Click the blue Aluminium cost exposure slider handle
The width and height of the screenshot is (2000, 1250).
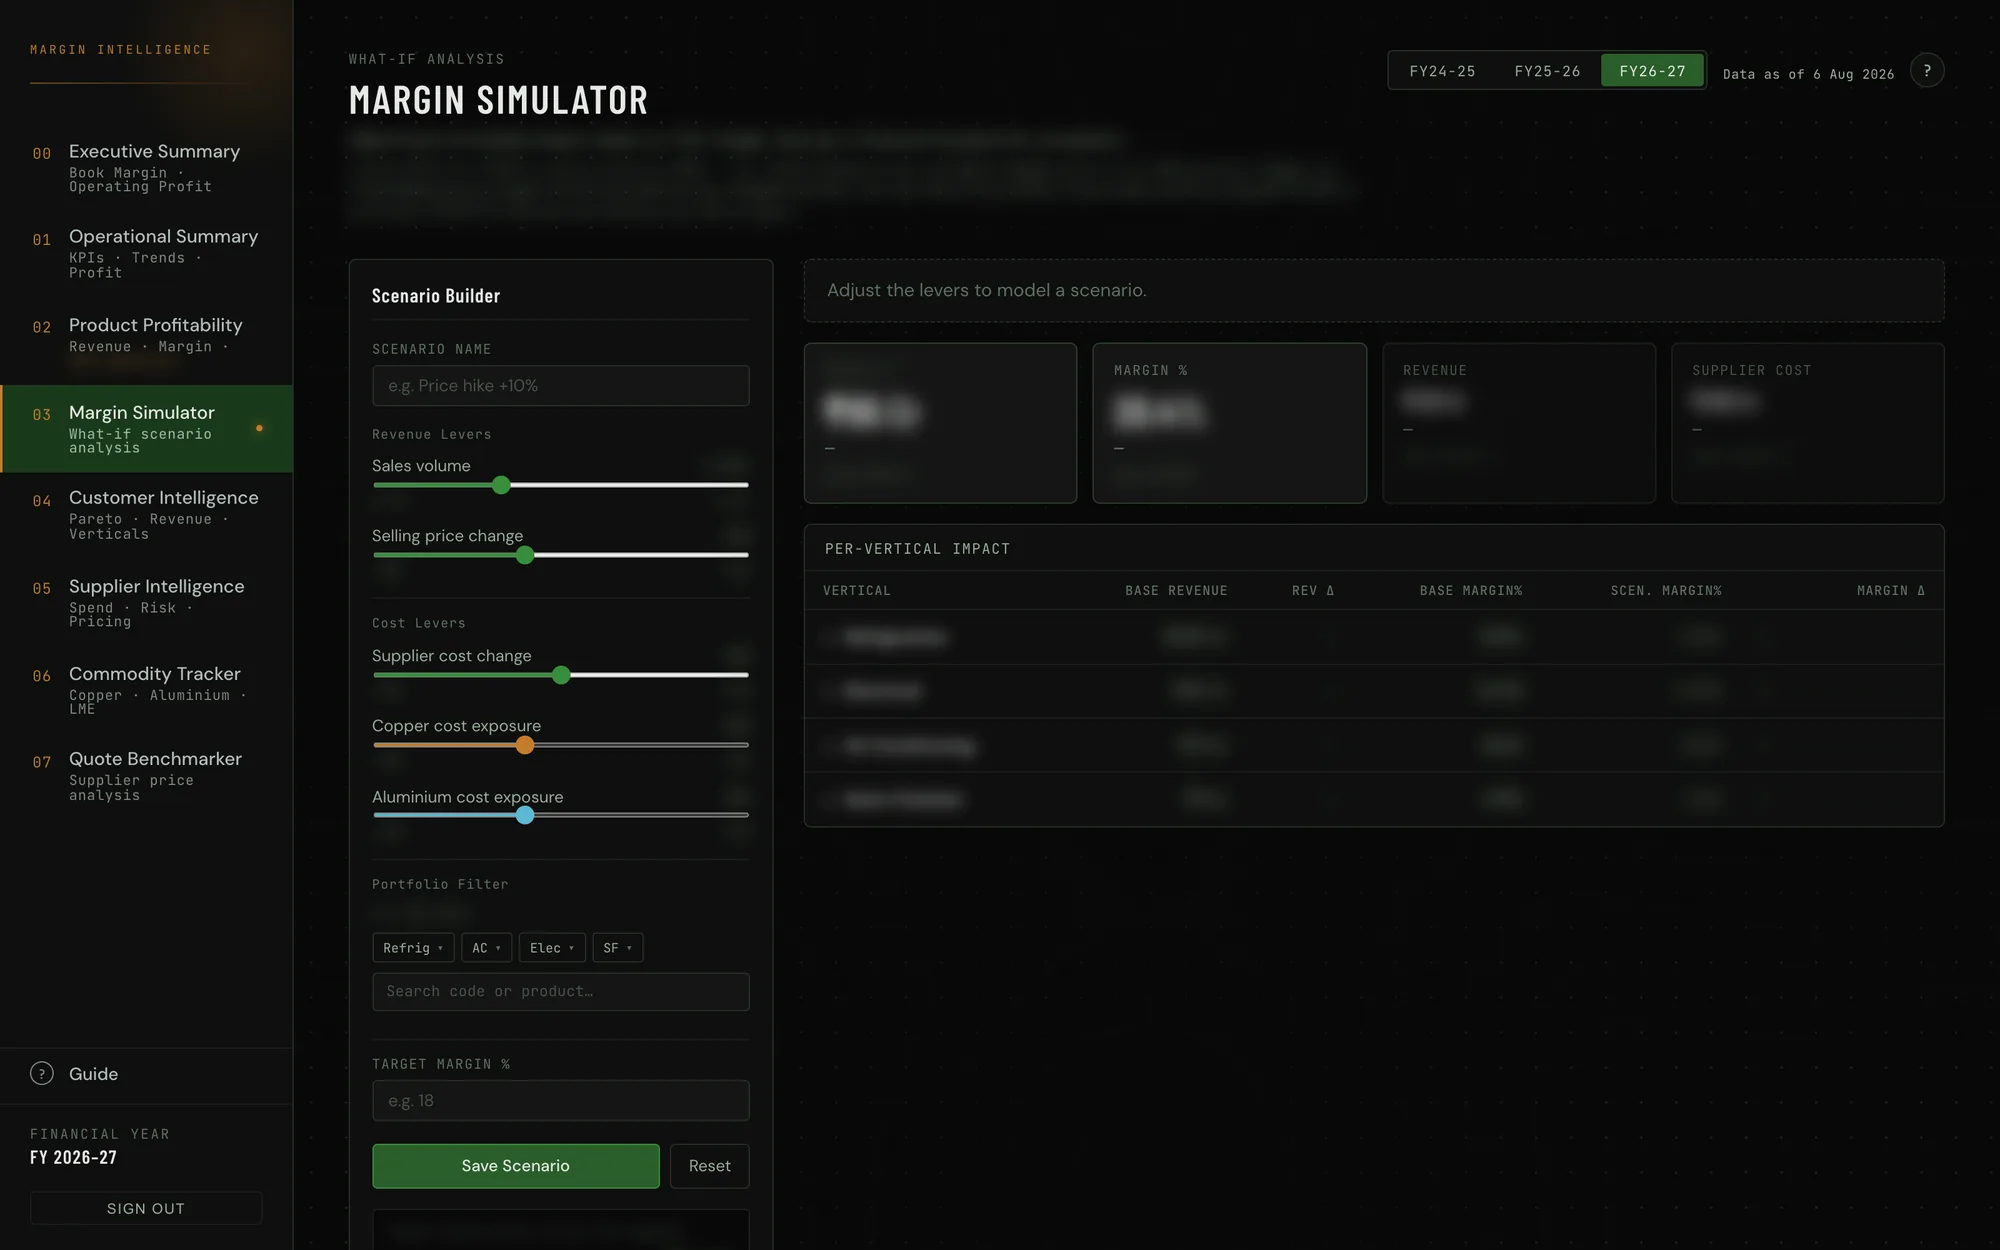pos(525,815)
